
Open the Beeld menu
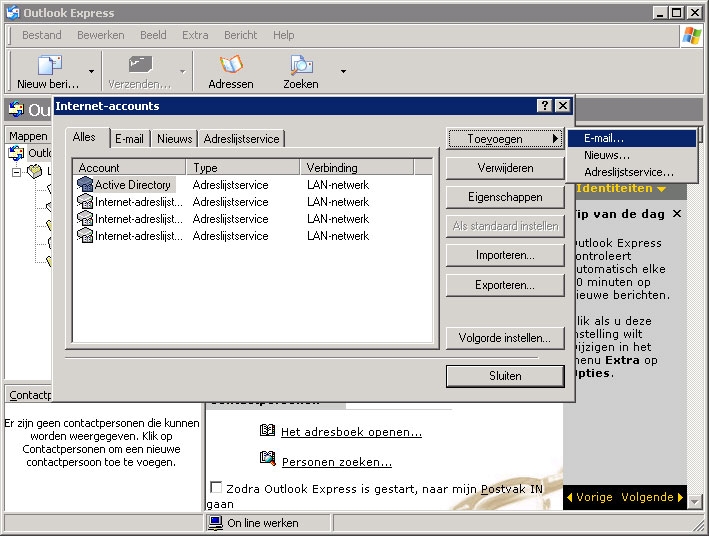point(153,35)
